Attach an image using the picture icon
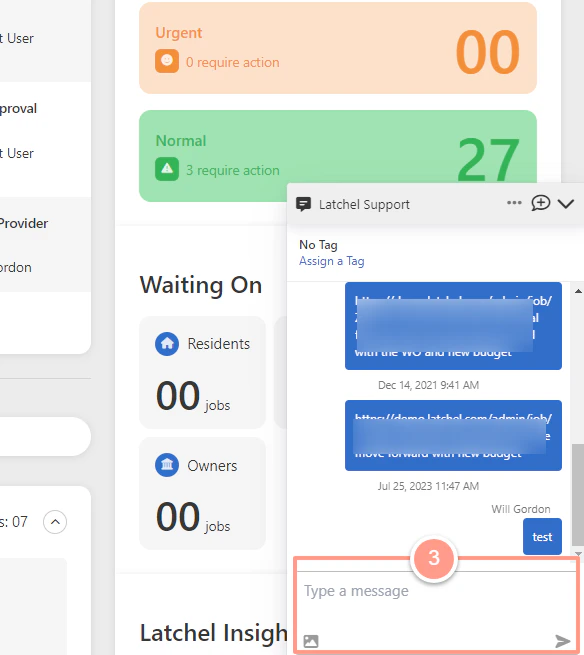Viewport: 584px width, 655px height. (x=311, y=641)
